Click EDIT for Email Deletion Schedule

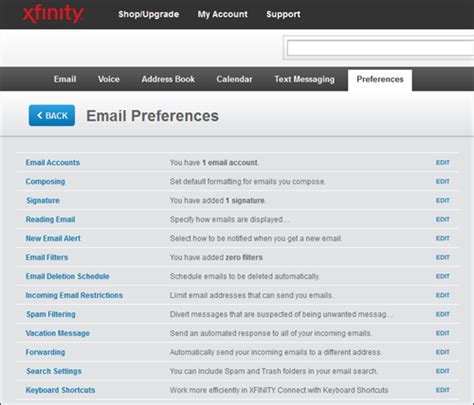click(x=443, y=276)
